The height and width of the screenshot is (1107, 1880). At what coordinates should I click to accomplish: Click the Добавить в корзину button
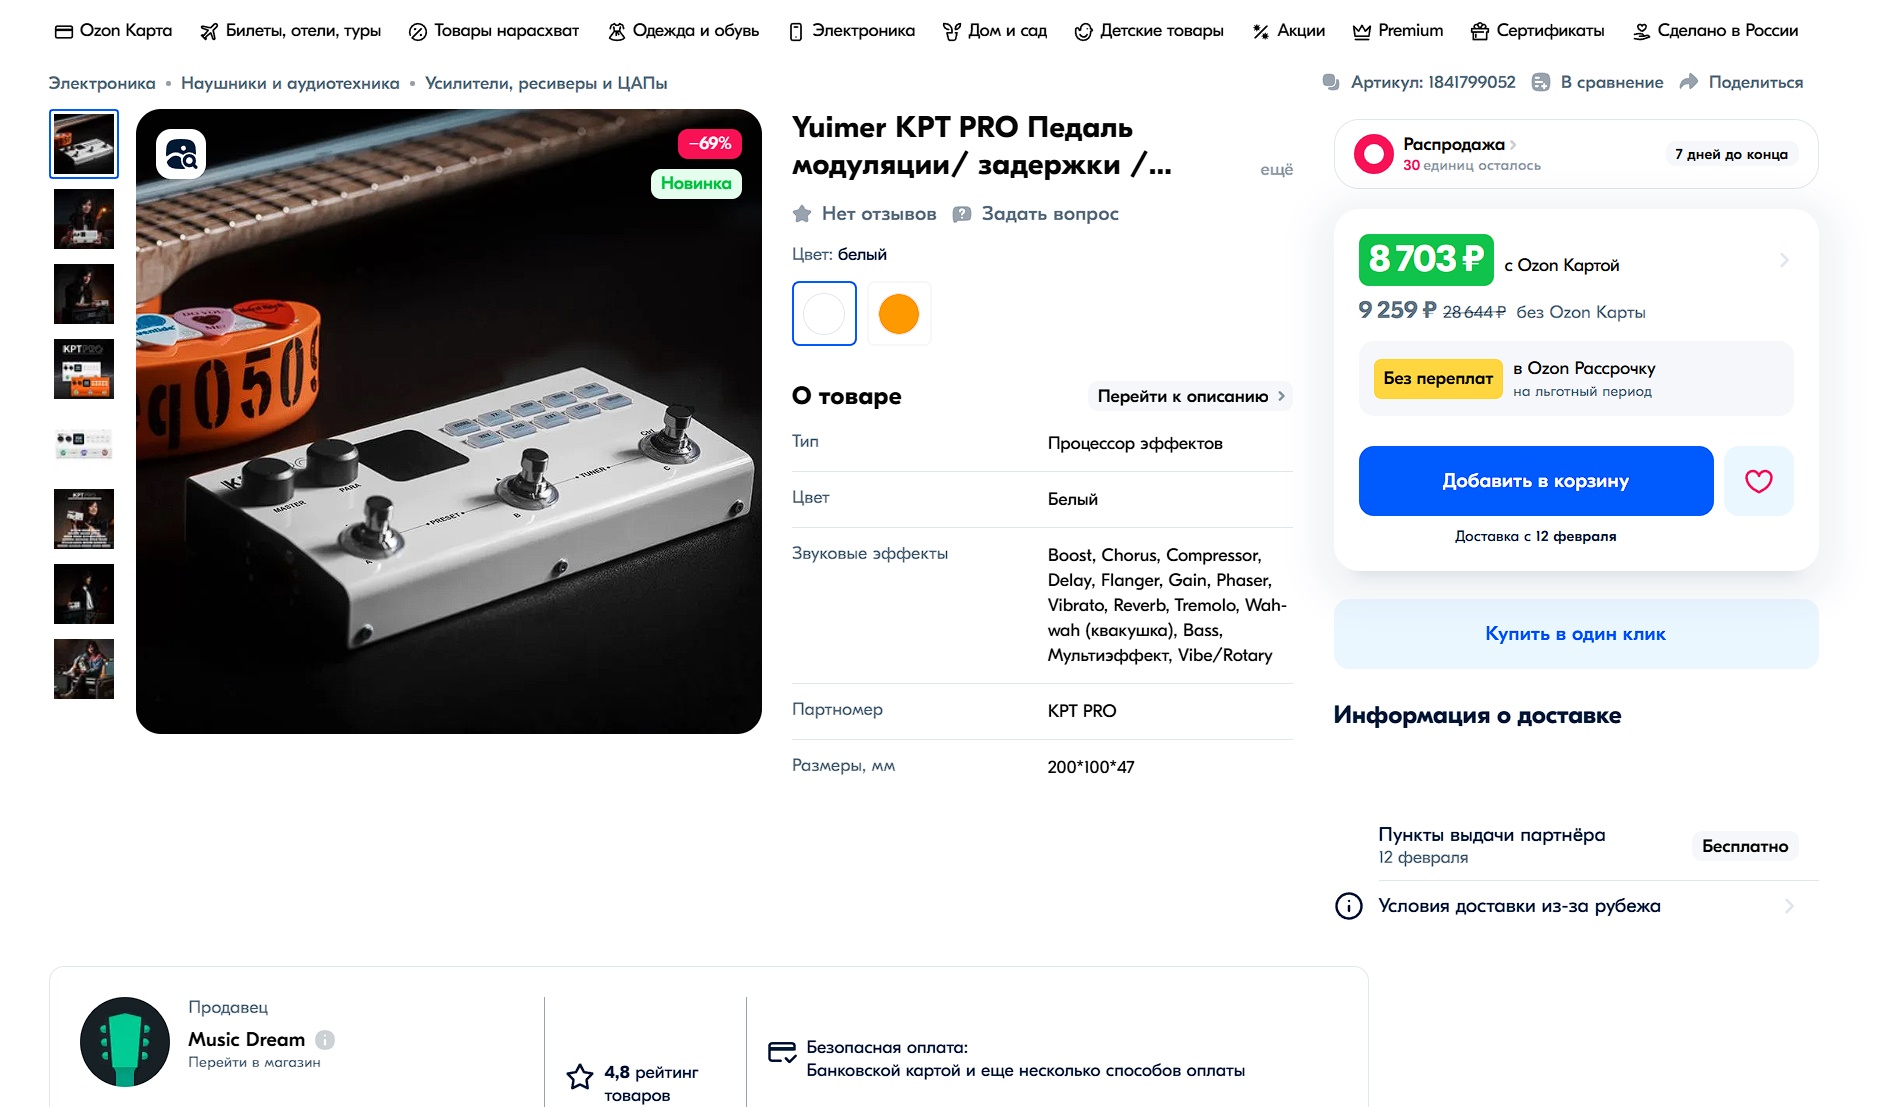(x=1535, y=481)
